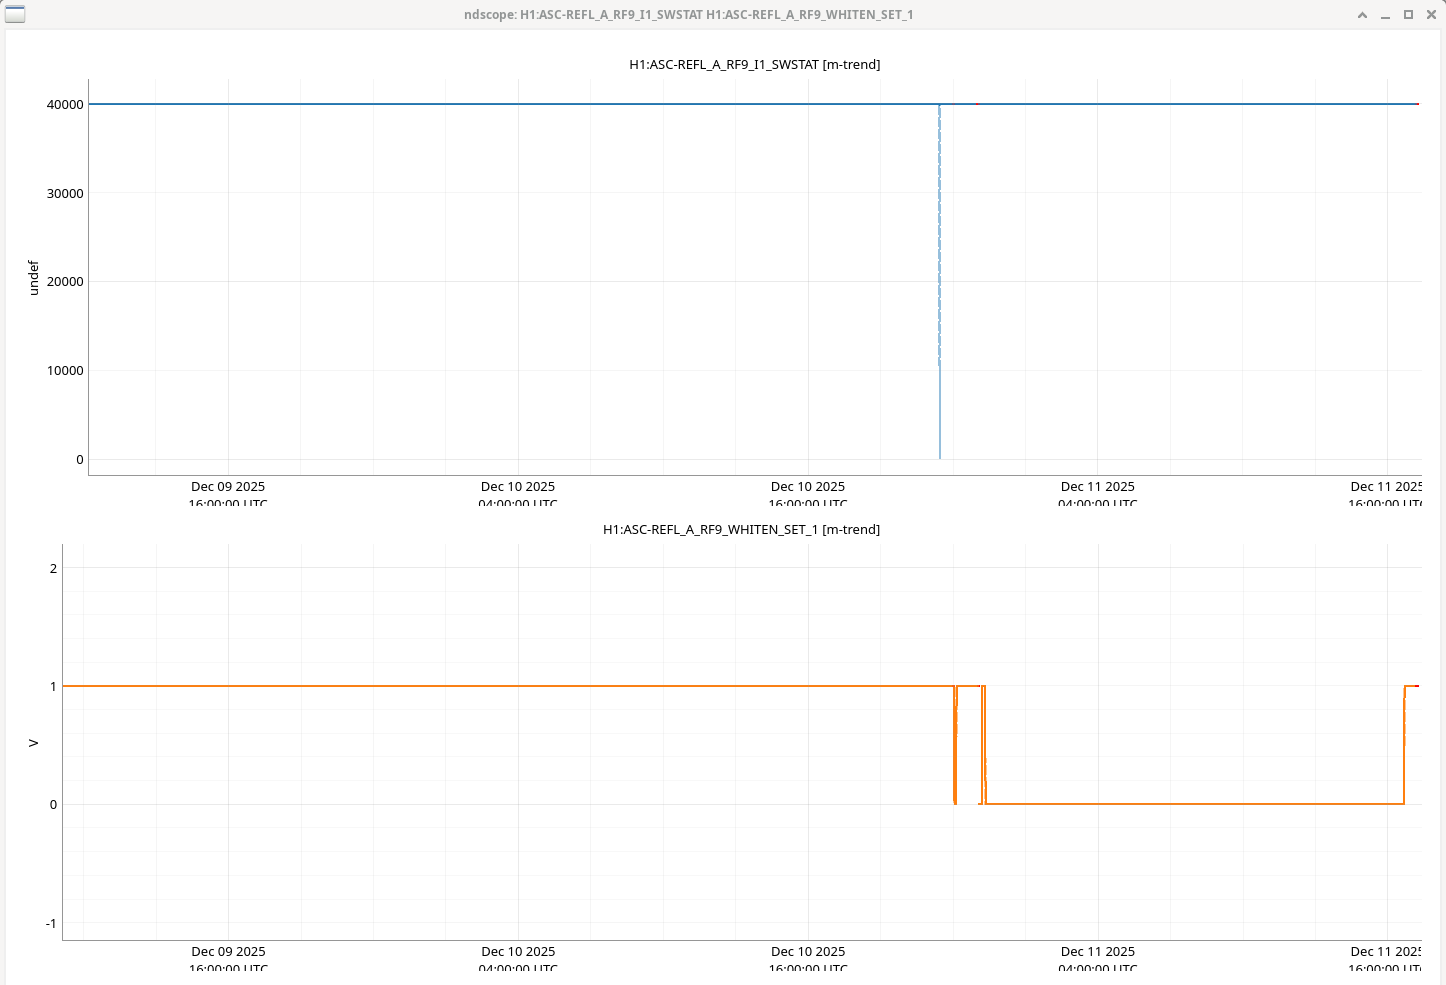This screenshot has height=985, width=1446.
Task: Click top plot's Dec 09 2025 time label
Action: click(228, 487)
